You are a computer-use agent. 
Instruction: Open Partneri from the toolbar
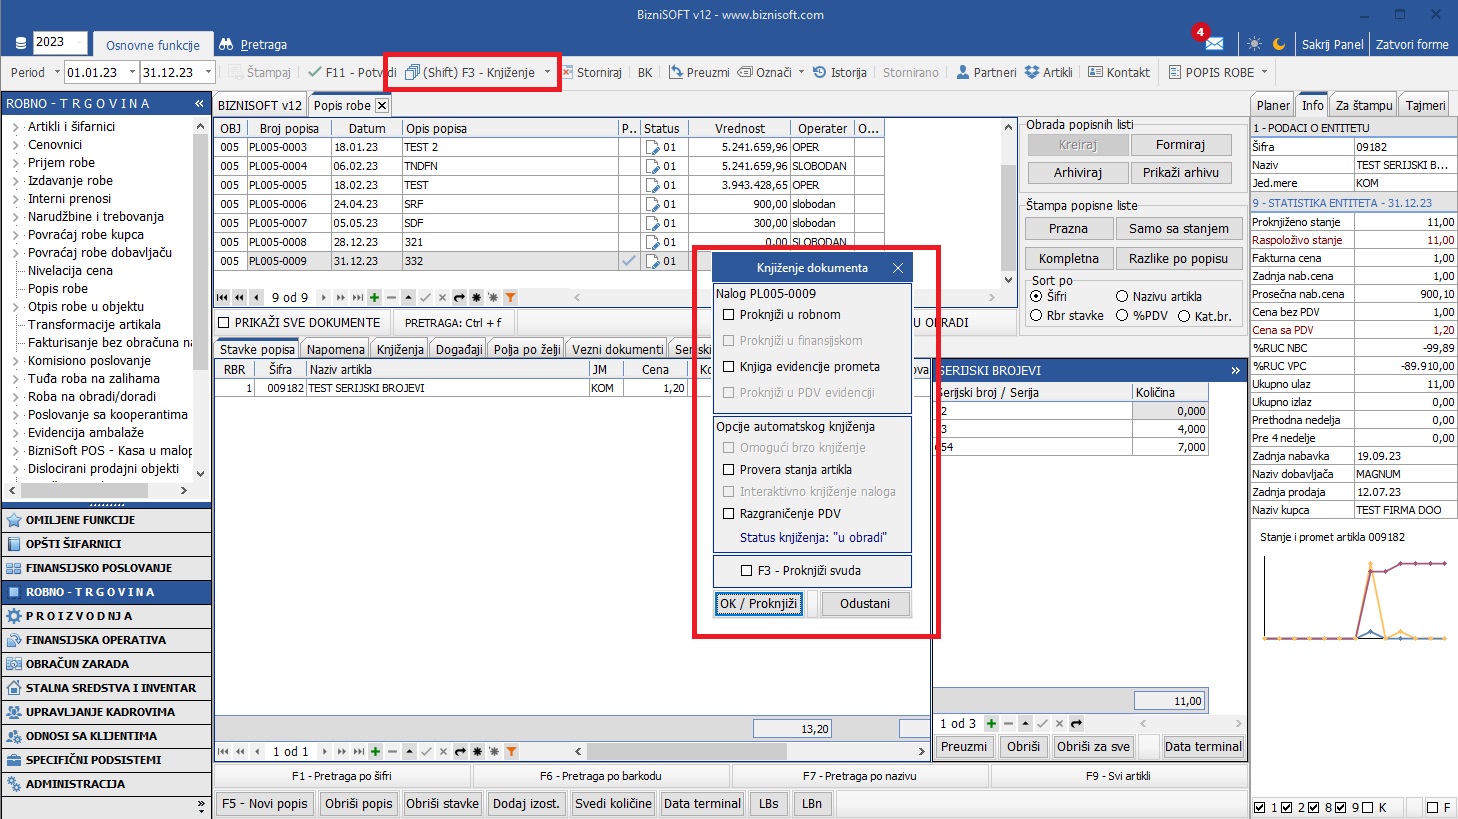tap(964, 73)
